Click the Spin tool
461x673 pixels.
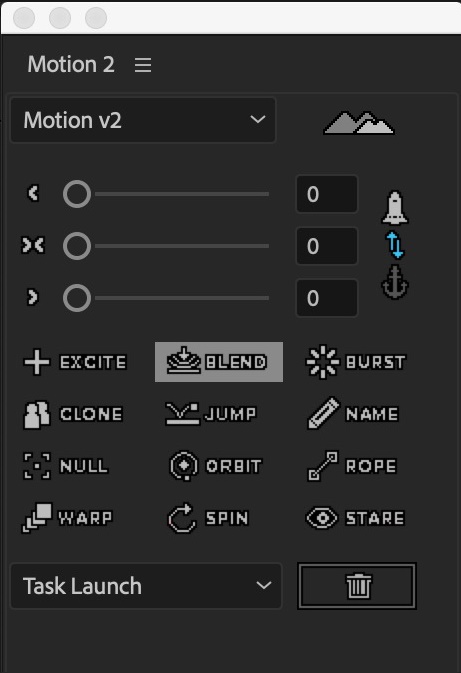(208, 518)
